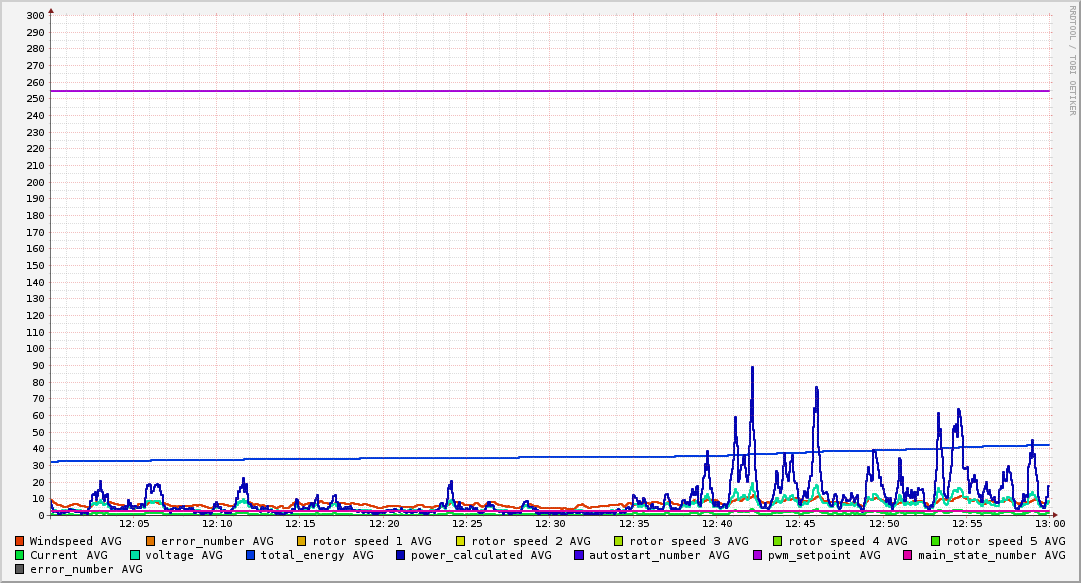Click the purple pwm_setpoint AVG swatch
This screenshot has width=1081, height=583.
[x=757, y=555]
